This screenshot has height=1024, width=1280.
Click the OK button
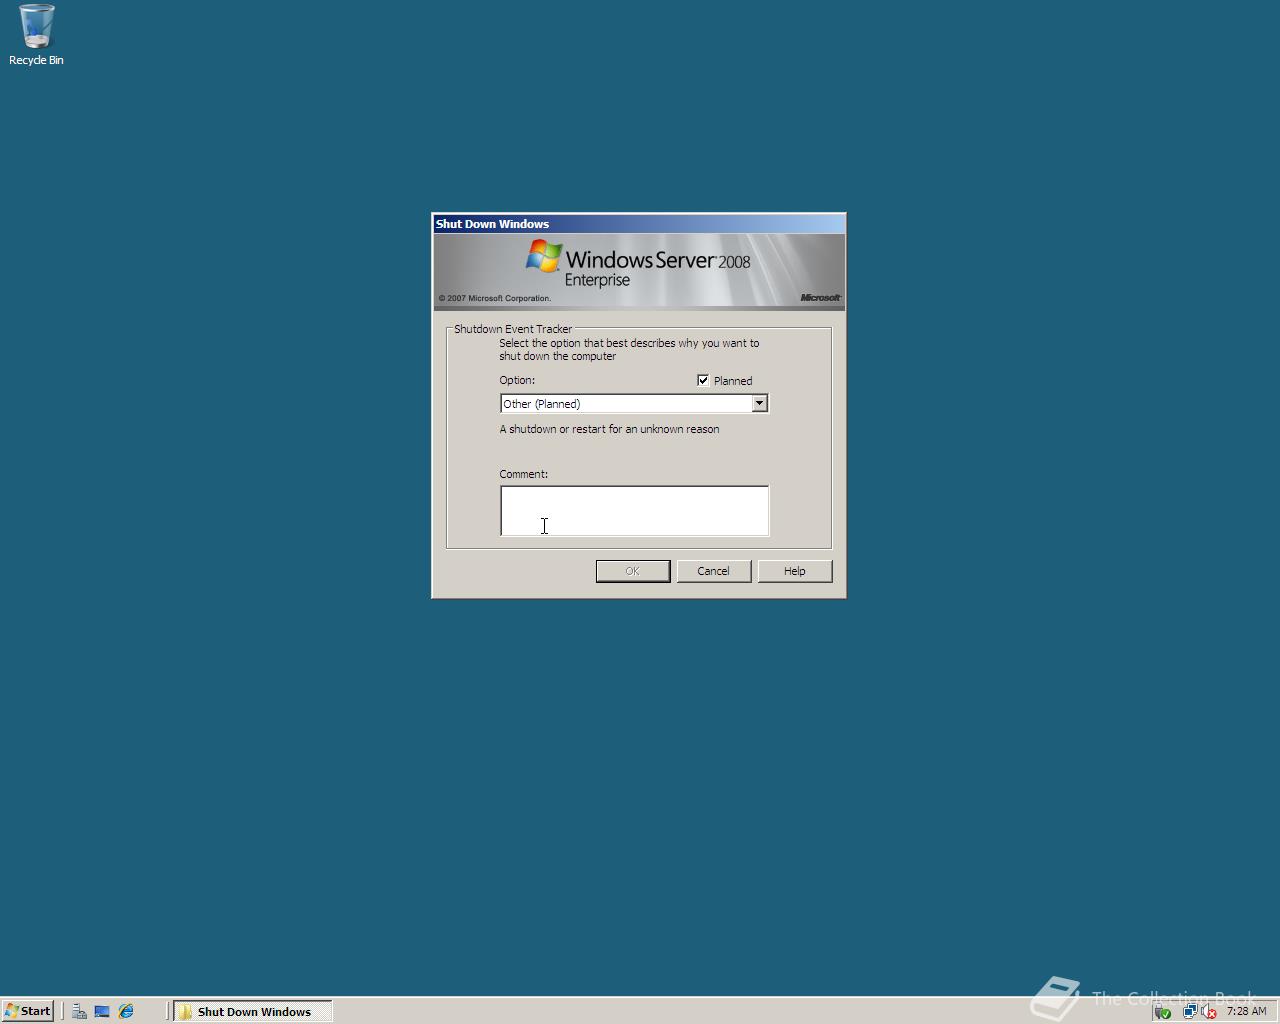pos(633,571)
